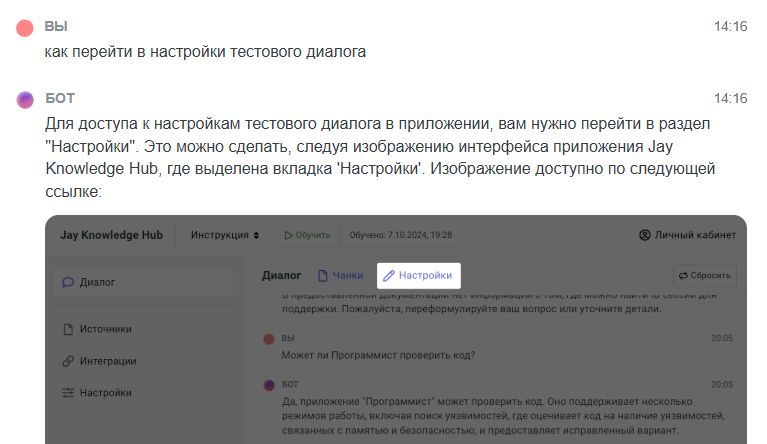The height and width of the screenshot is (444, 767).
Task: Open the Интеграции sidebar item
Action: pyautogui.click(x=107, y=361)
